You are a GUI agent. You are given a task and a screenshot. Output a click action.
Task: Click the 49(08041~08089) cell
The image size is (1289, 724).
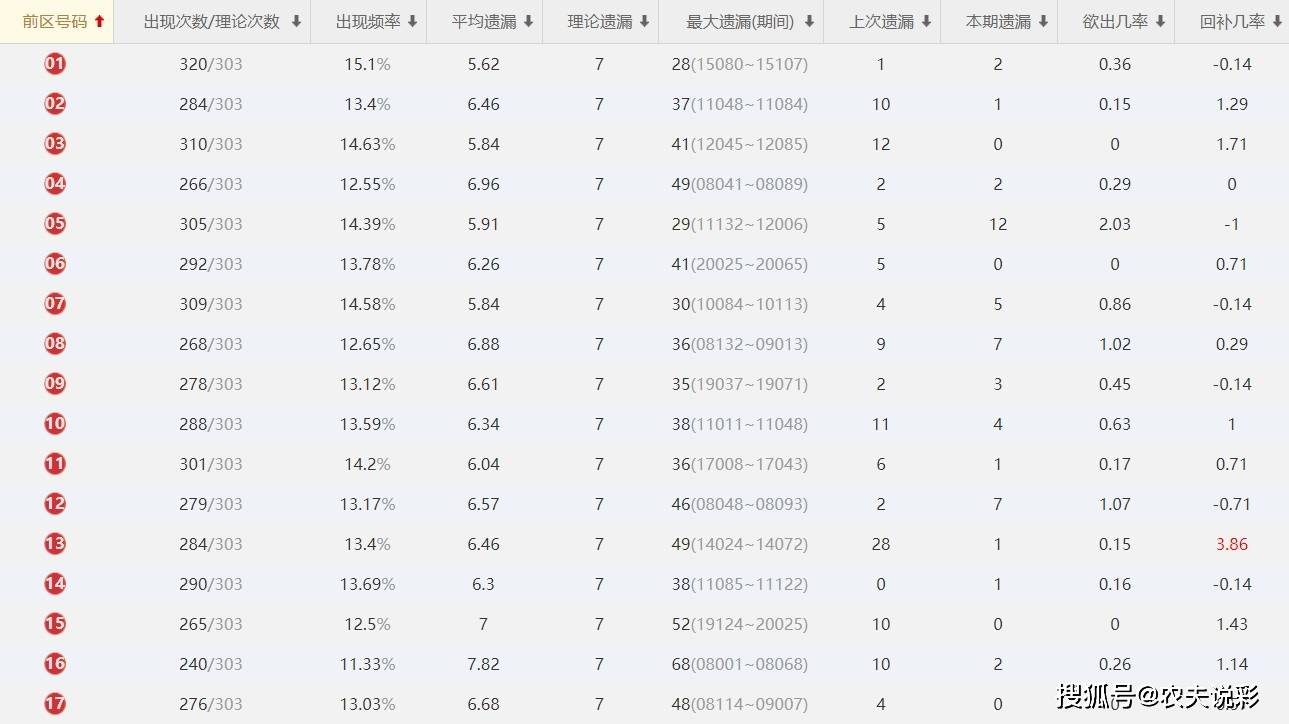[x=740, y=184]
